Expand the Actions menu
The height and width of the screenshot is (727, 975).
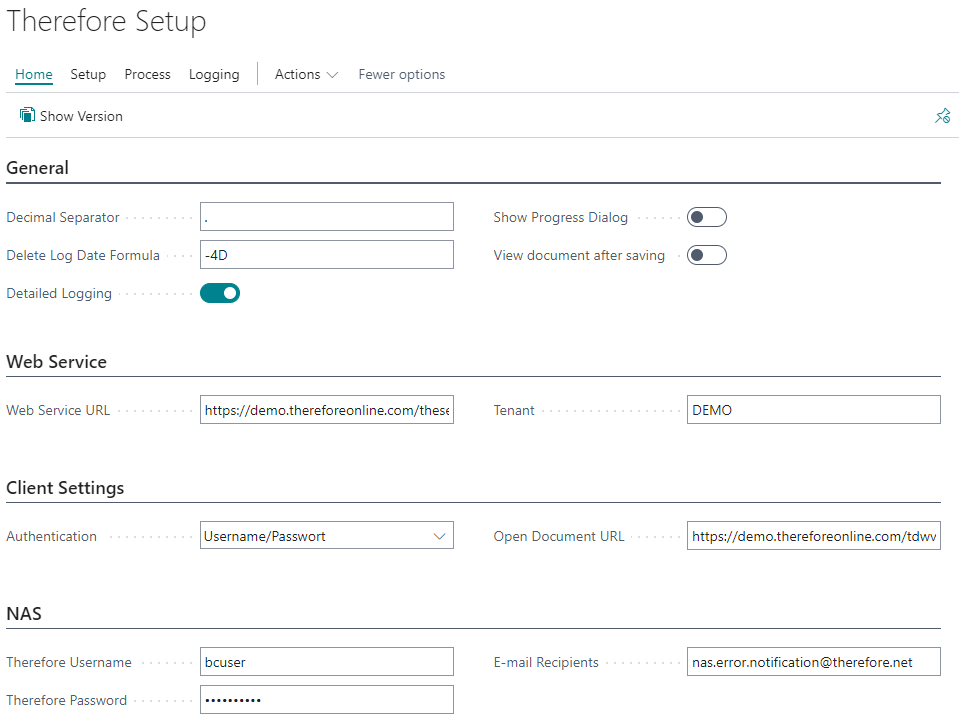pos(306,75)
